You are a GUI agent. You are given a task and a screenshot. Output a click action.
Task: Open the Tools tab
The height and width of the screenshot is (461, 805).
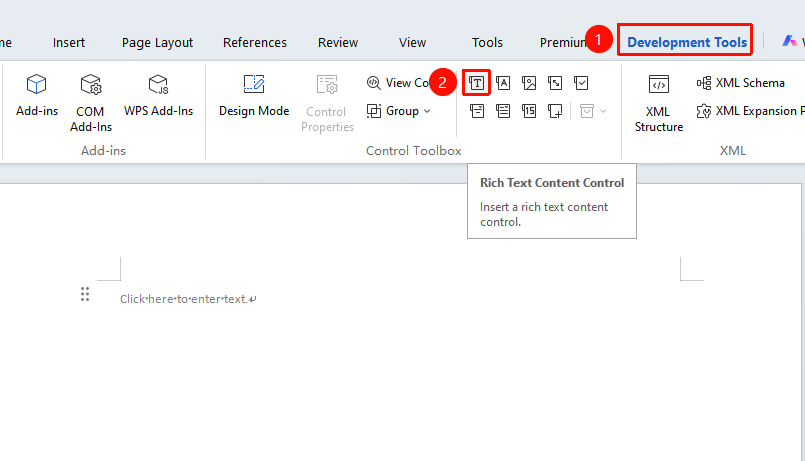pos(487,43)
